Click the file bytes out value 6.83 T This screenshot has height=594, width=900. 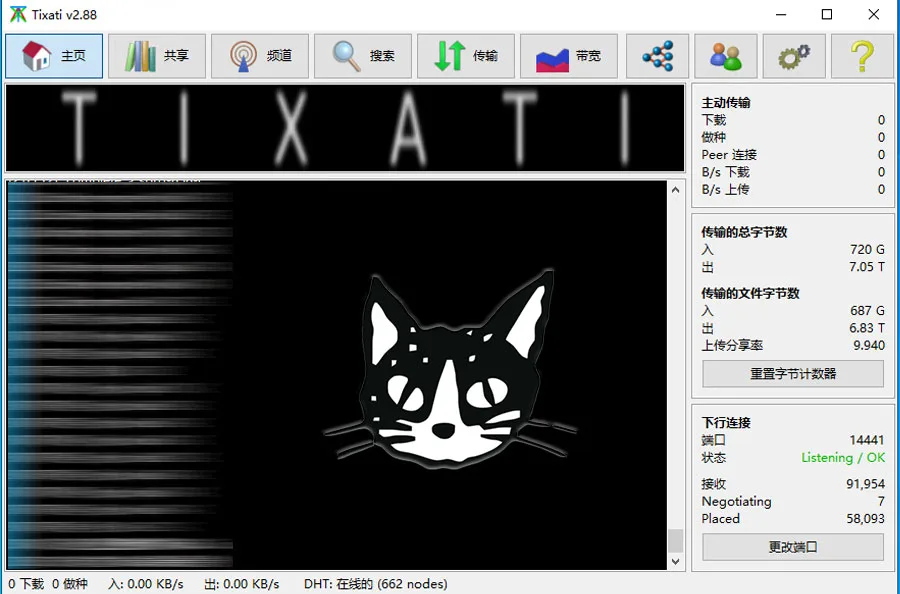867,328
